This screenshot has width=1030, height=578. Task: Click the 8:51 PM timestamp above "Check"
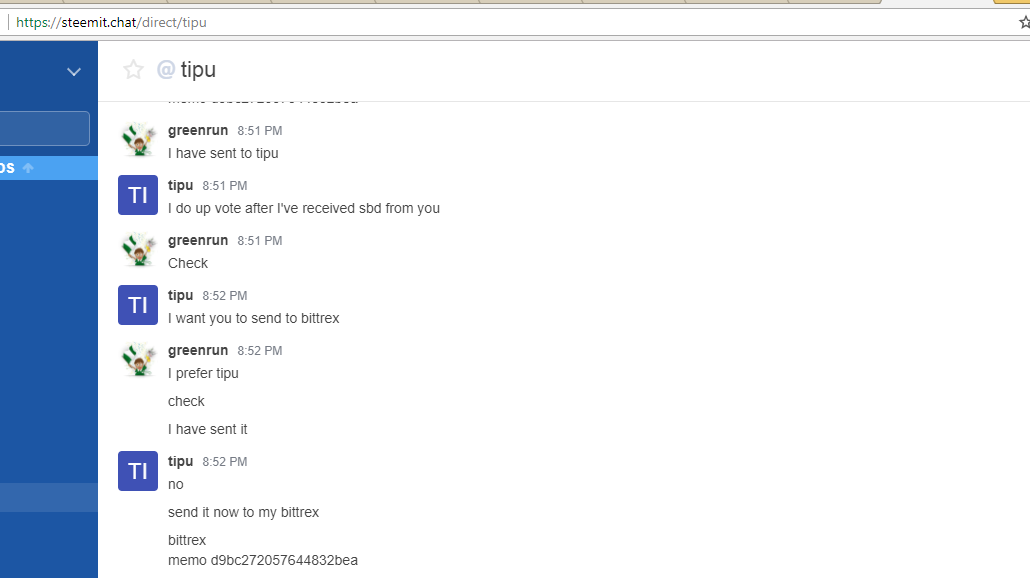pos(260,241)
